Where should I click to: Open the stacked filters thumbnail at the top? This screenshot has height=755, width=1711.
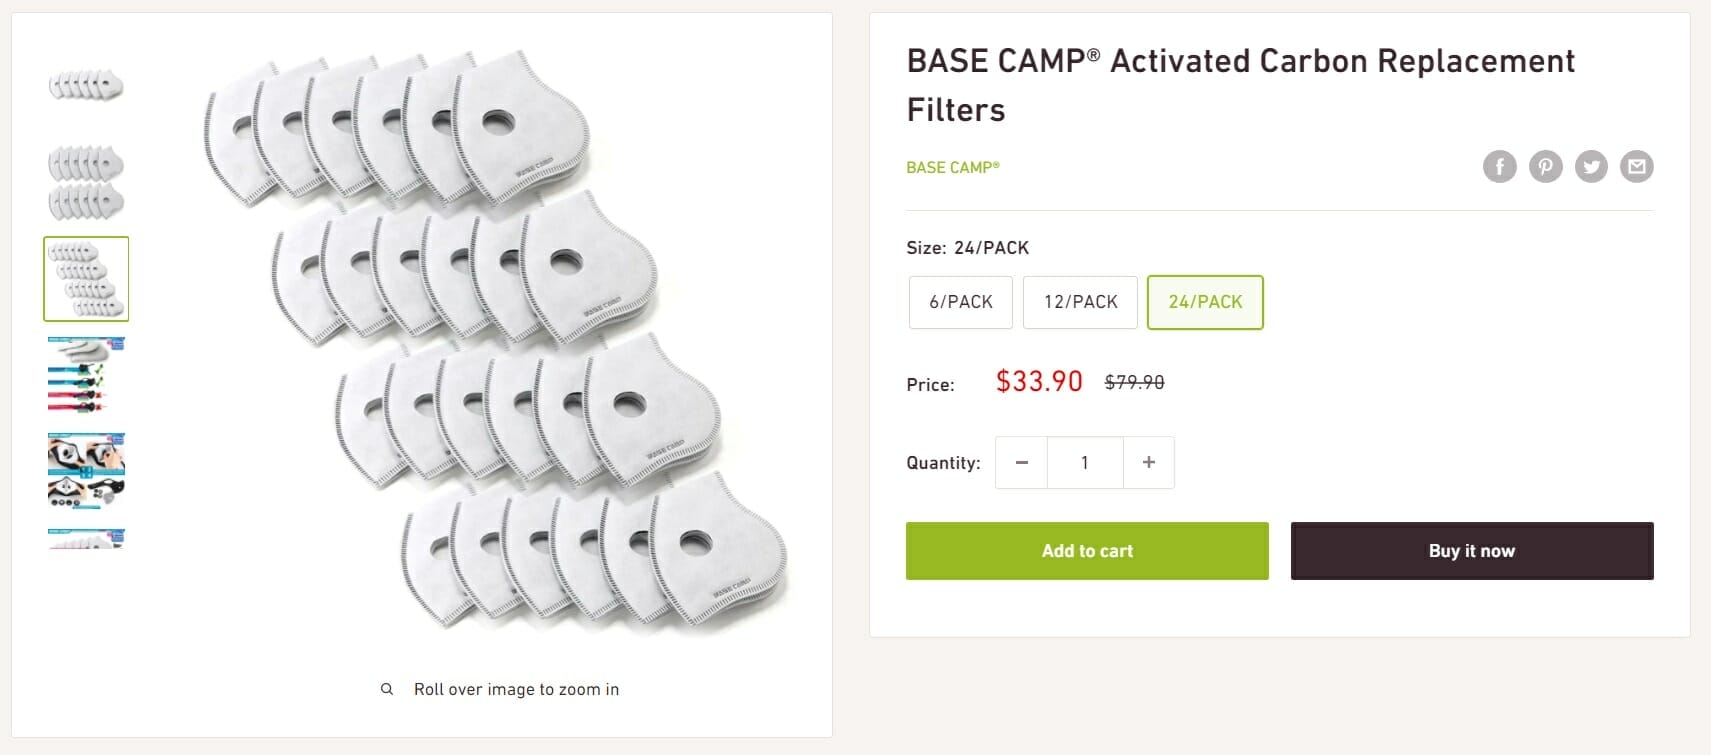pos(86,85)
